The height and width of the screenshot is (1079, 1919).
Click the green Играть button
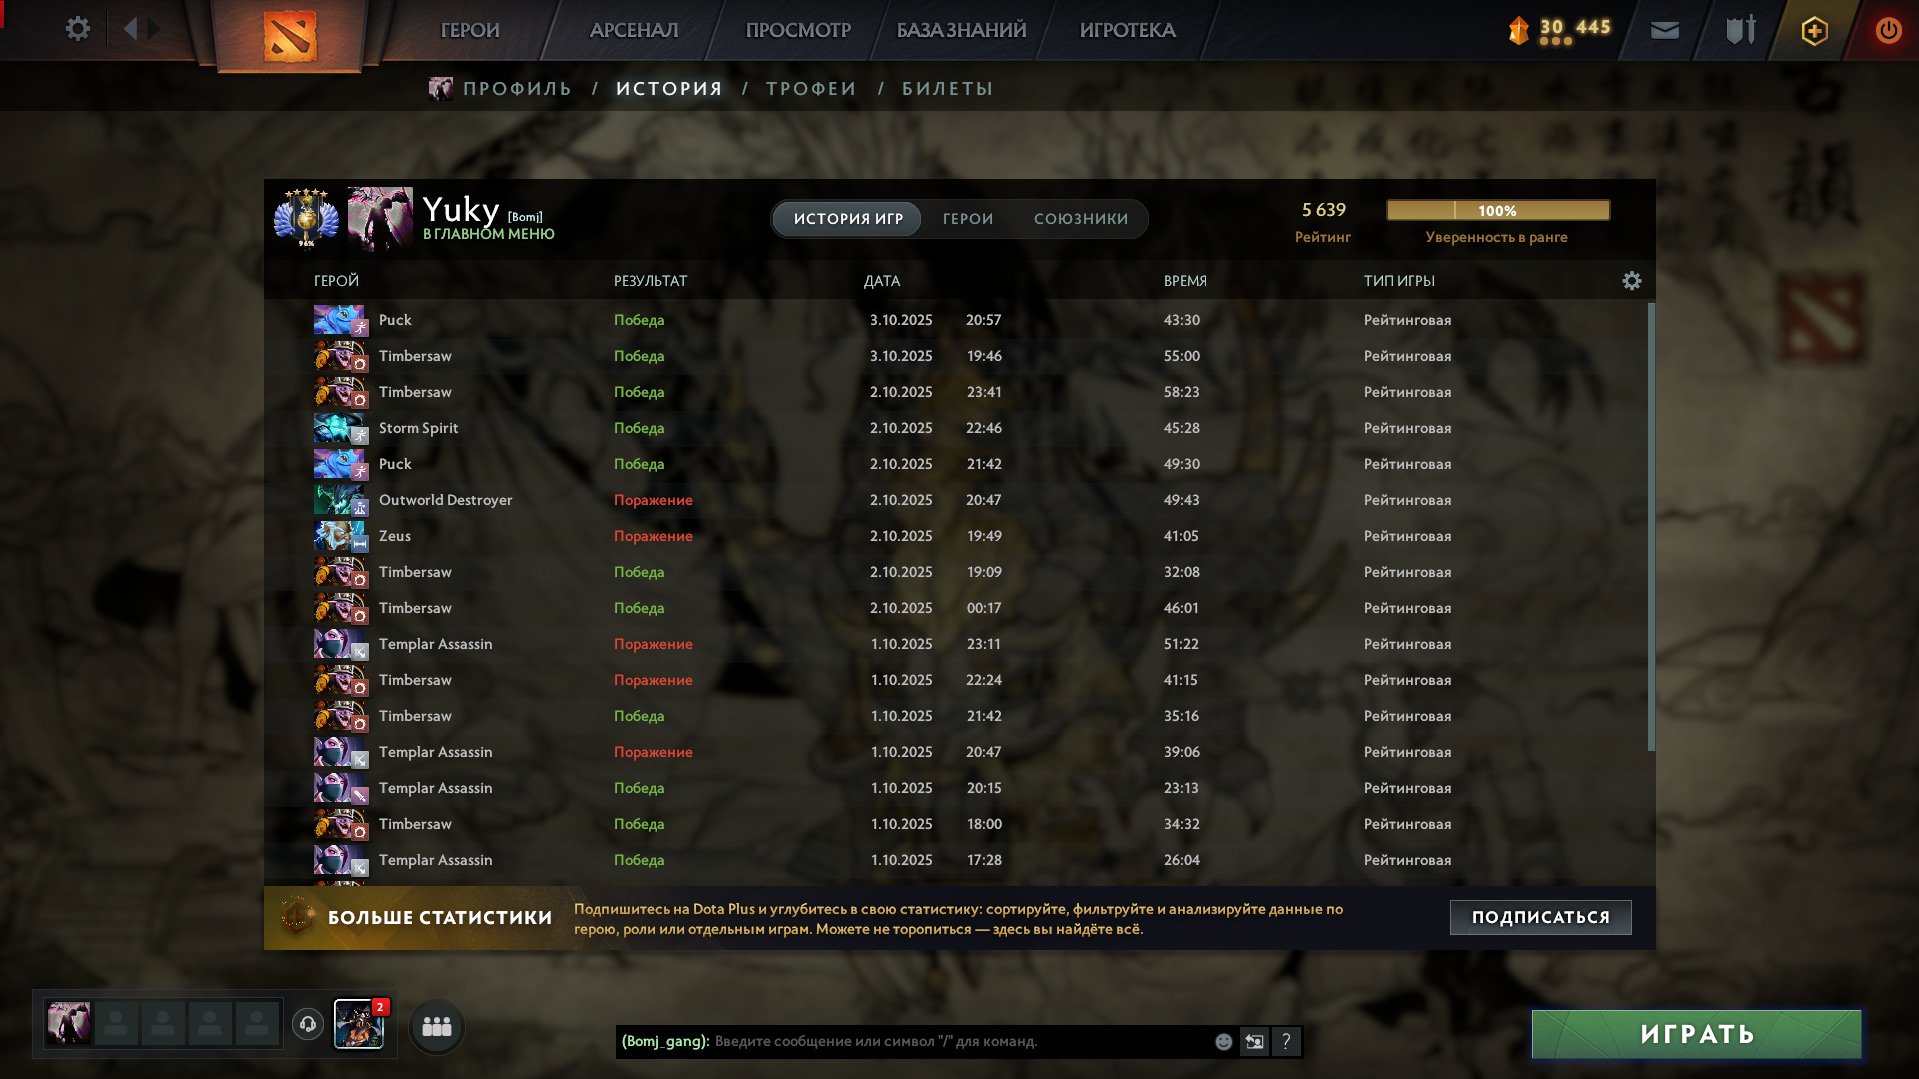[1696, 1034]
